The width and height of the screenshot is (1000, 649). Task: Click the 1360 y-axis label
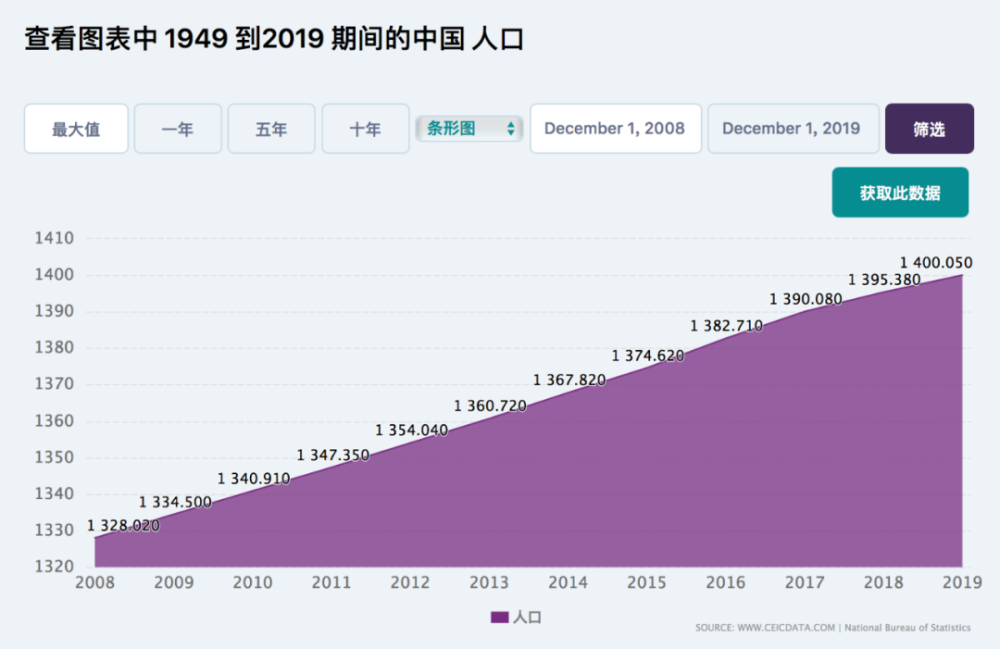(x=54, y=421)
